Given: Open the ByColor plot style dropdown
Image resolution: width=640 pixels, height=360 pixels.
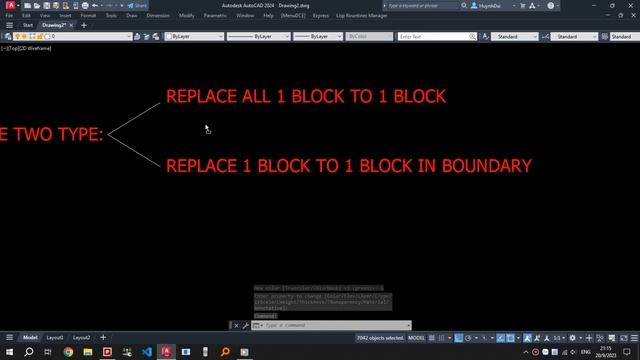Looking at the screenshot, I should coord(369,37).
